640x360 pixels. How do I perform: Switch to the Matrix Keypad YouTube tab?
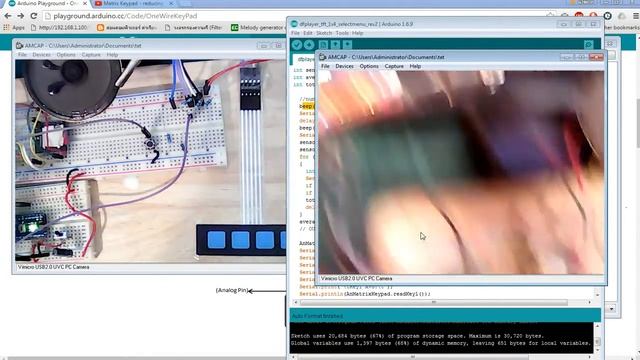[x=133, y=3]
